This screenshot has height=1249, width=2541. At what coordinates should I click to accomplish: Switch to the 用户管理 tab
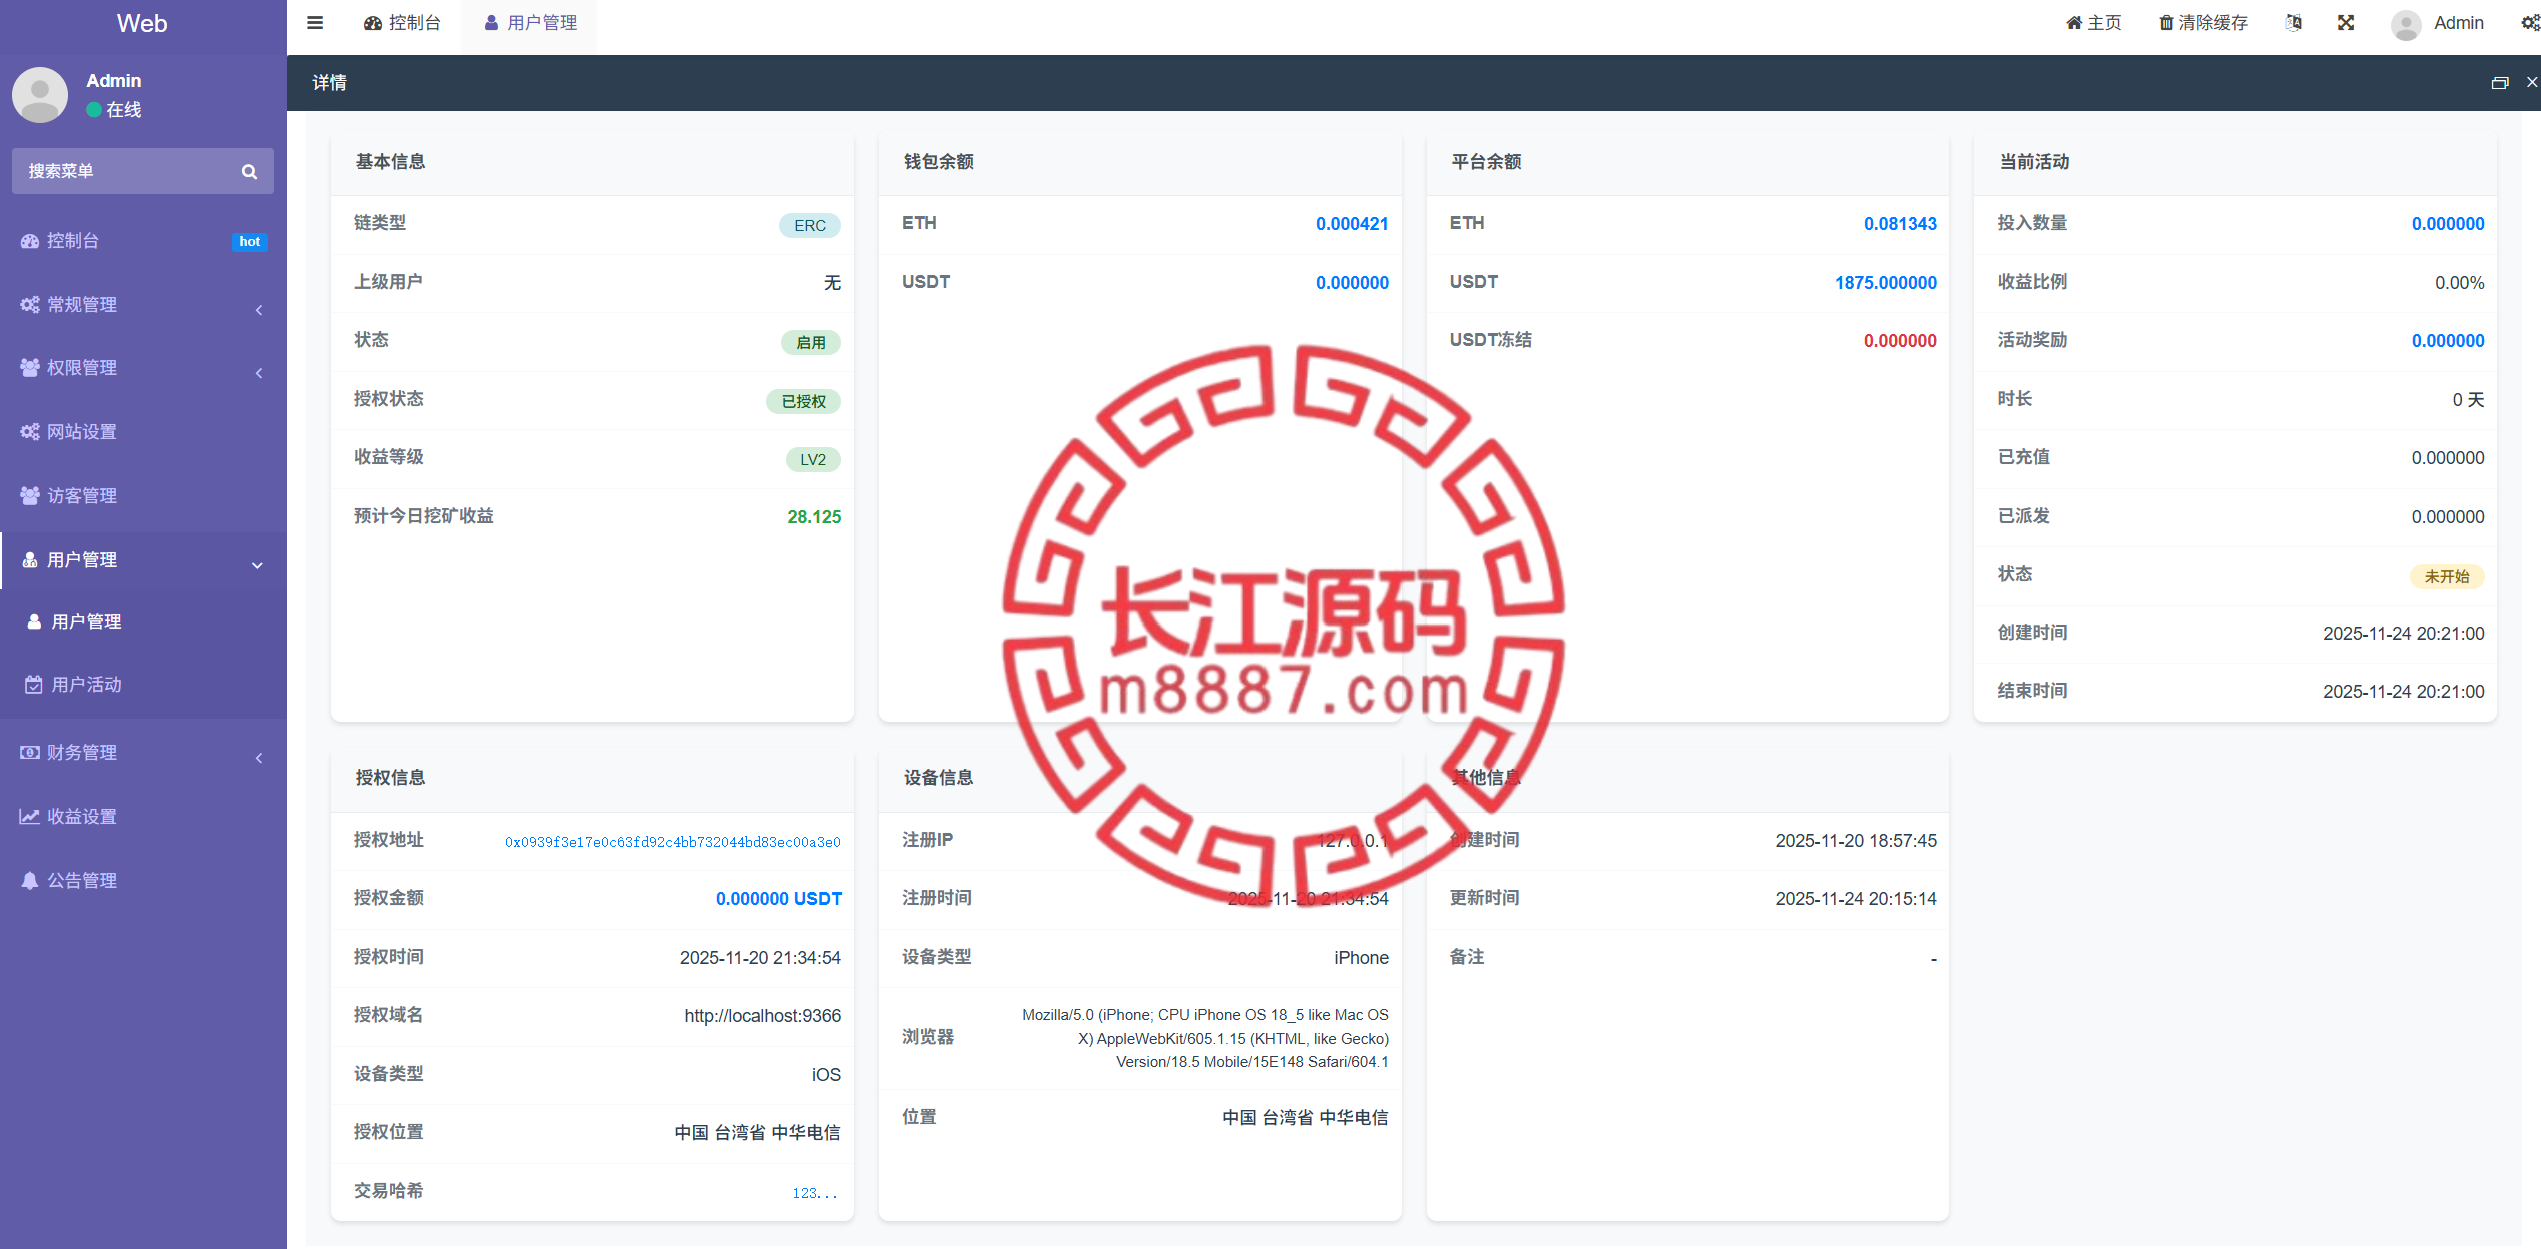[x=530, y=23]
